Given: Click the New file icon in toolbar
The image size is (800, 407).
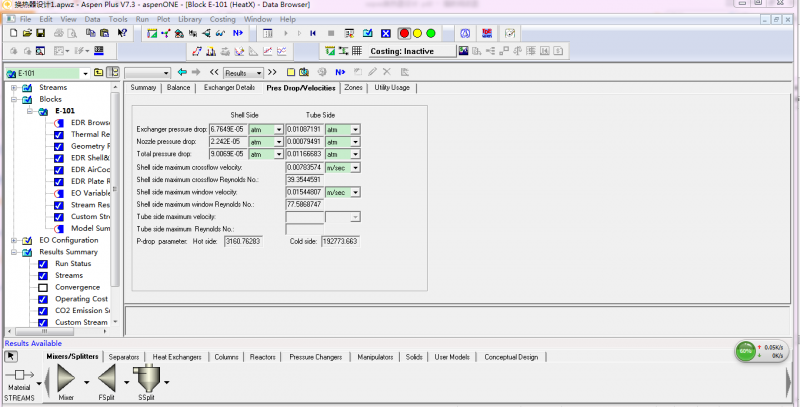Looking at the screenshot, I should pyautogui.click(x=13, y=33).
